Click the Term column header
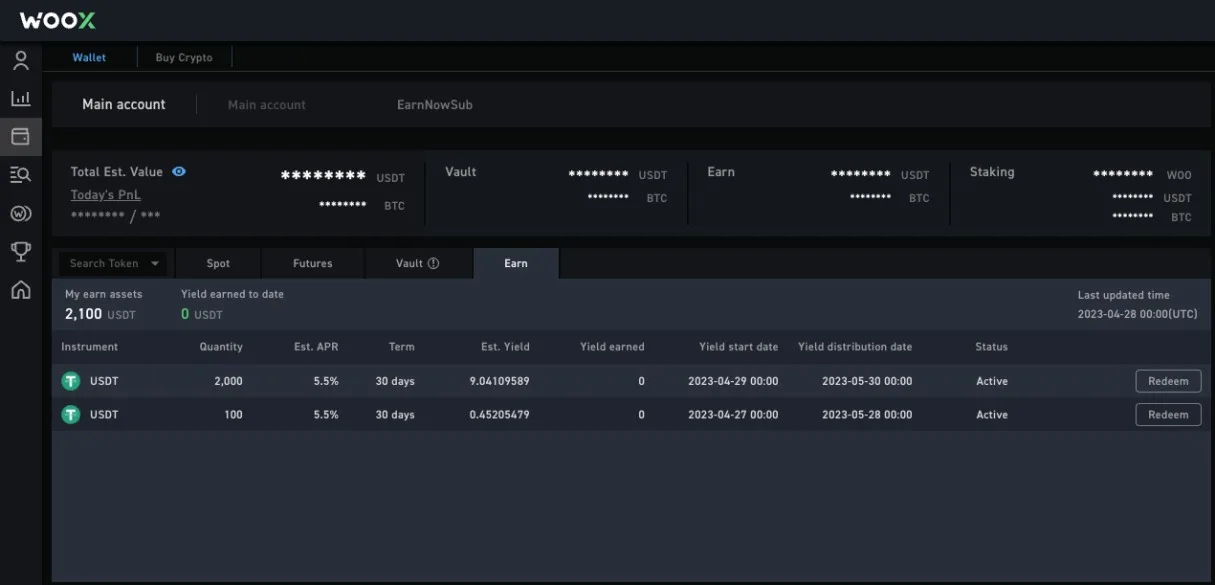This screenshot has height=585, width=1215. (402, 347)
